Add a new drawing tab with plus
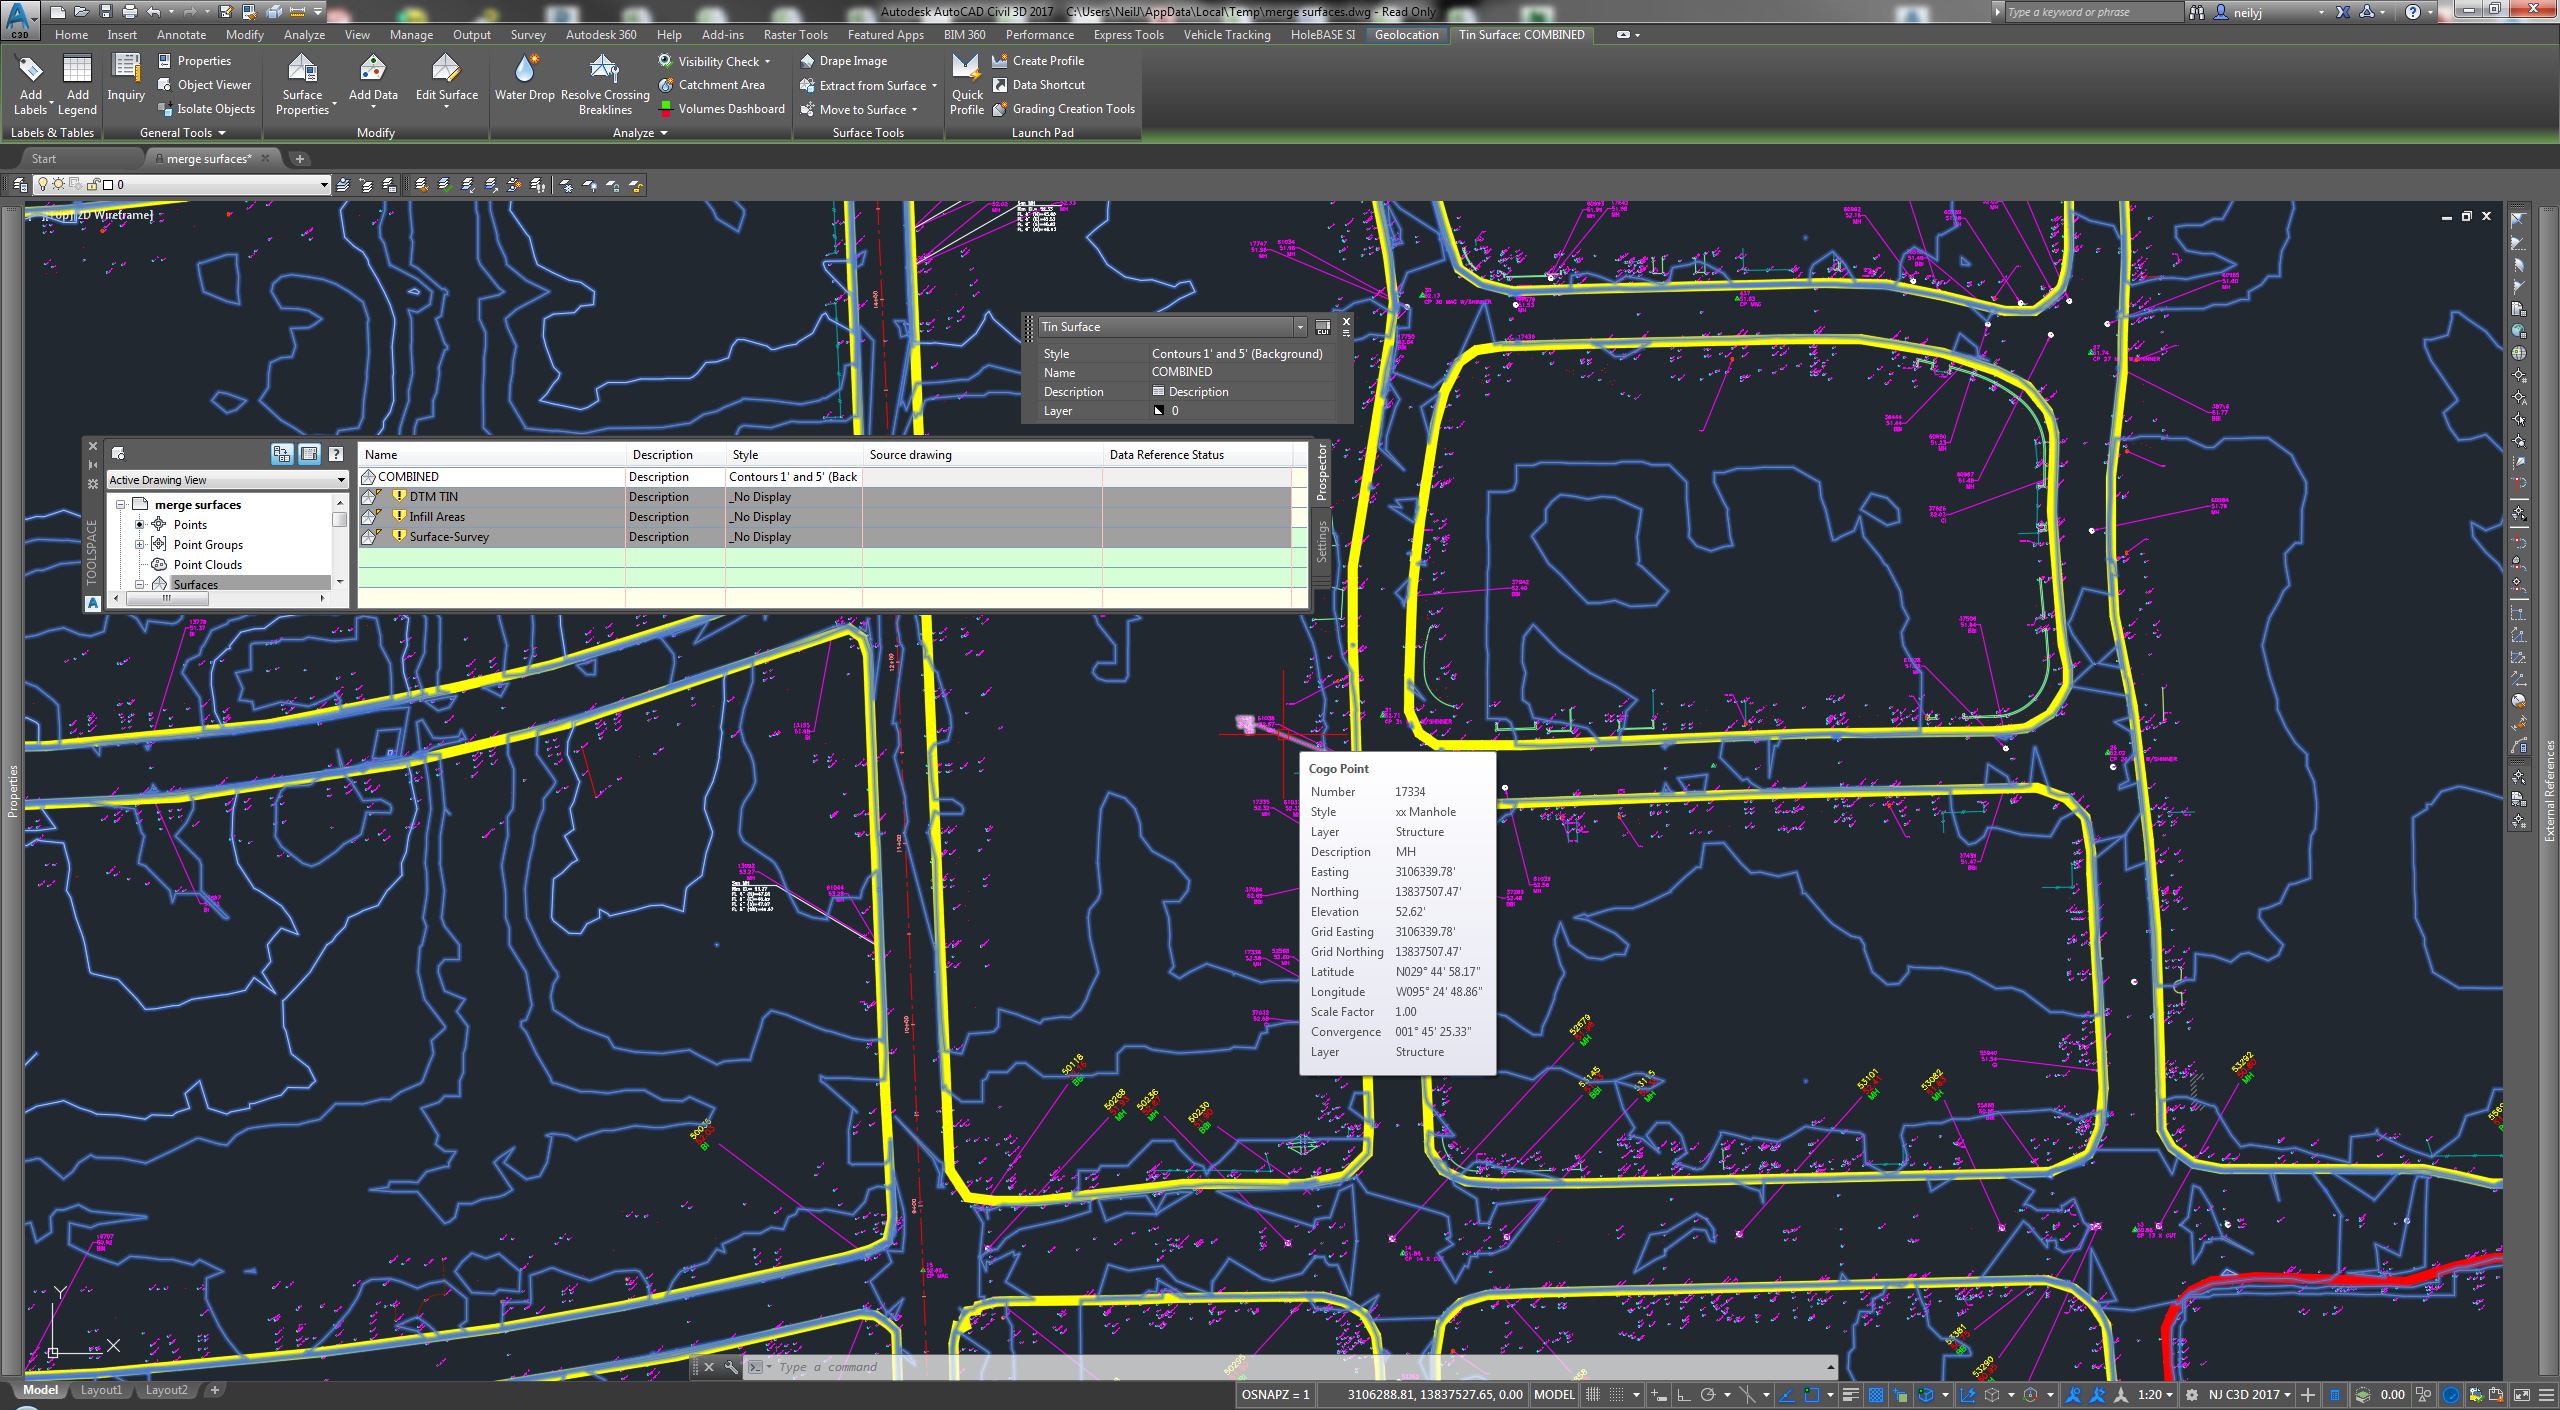2560x1410 pixels. pyautogui.click(x=300, y=159)
